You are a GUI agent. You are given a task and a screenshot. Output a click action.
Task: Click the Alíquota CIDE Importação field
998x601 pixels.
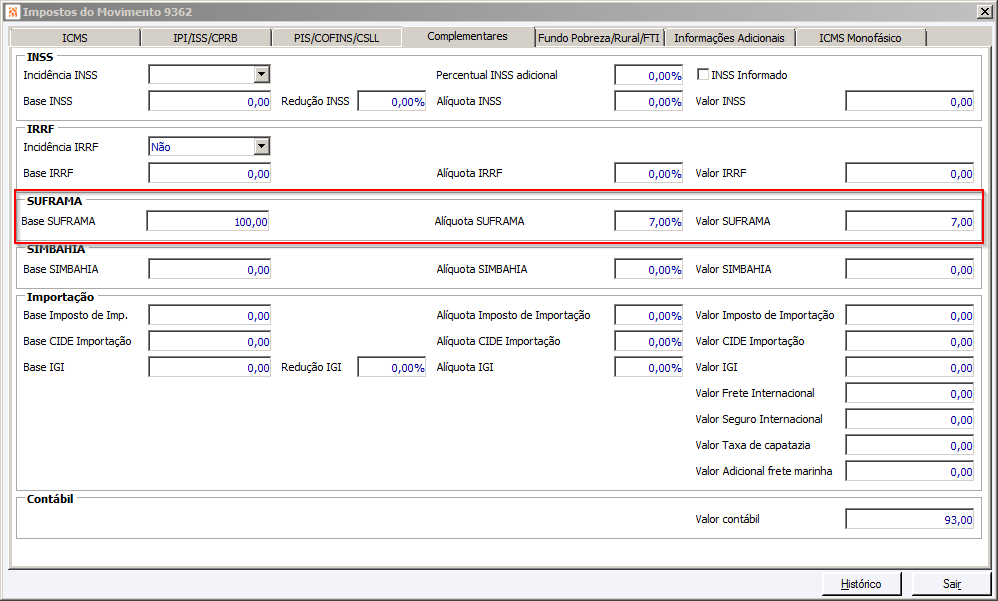point(649,341)
